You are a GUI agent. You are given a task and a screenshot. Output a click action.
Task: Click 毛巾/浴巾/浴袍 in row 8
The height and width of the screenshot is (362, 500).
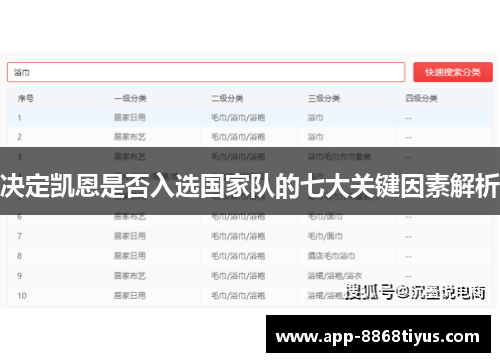pos(238,256)
